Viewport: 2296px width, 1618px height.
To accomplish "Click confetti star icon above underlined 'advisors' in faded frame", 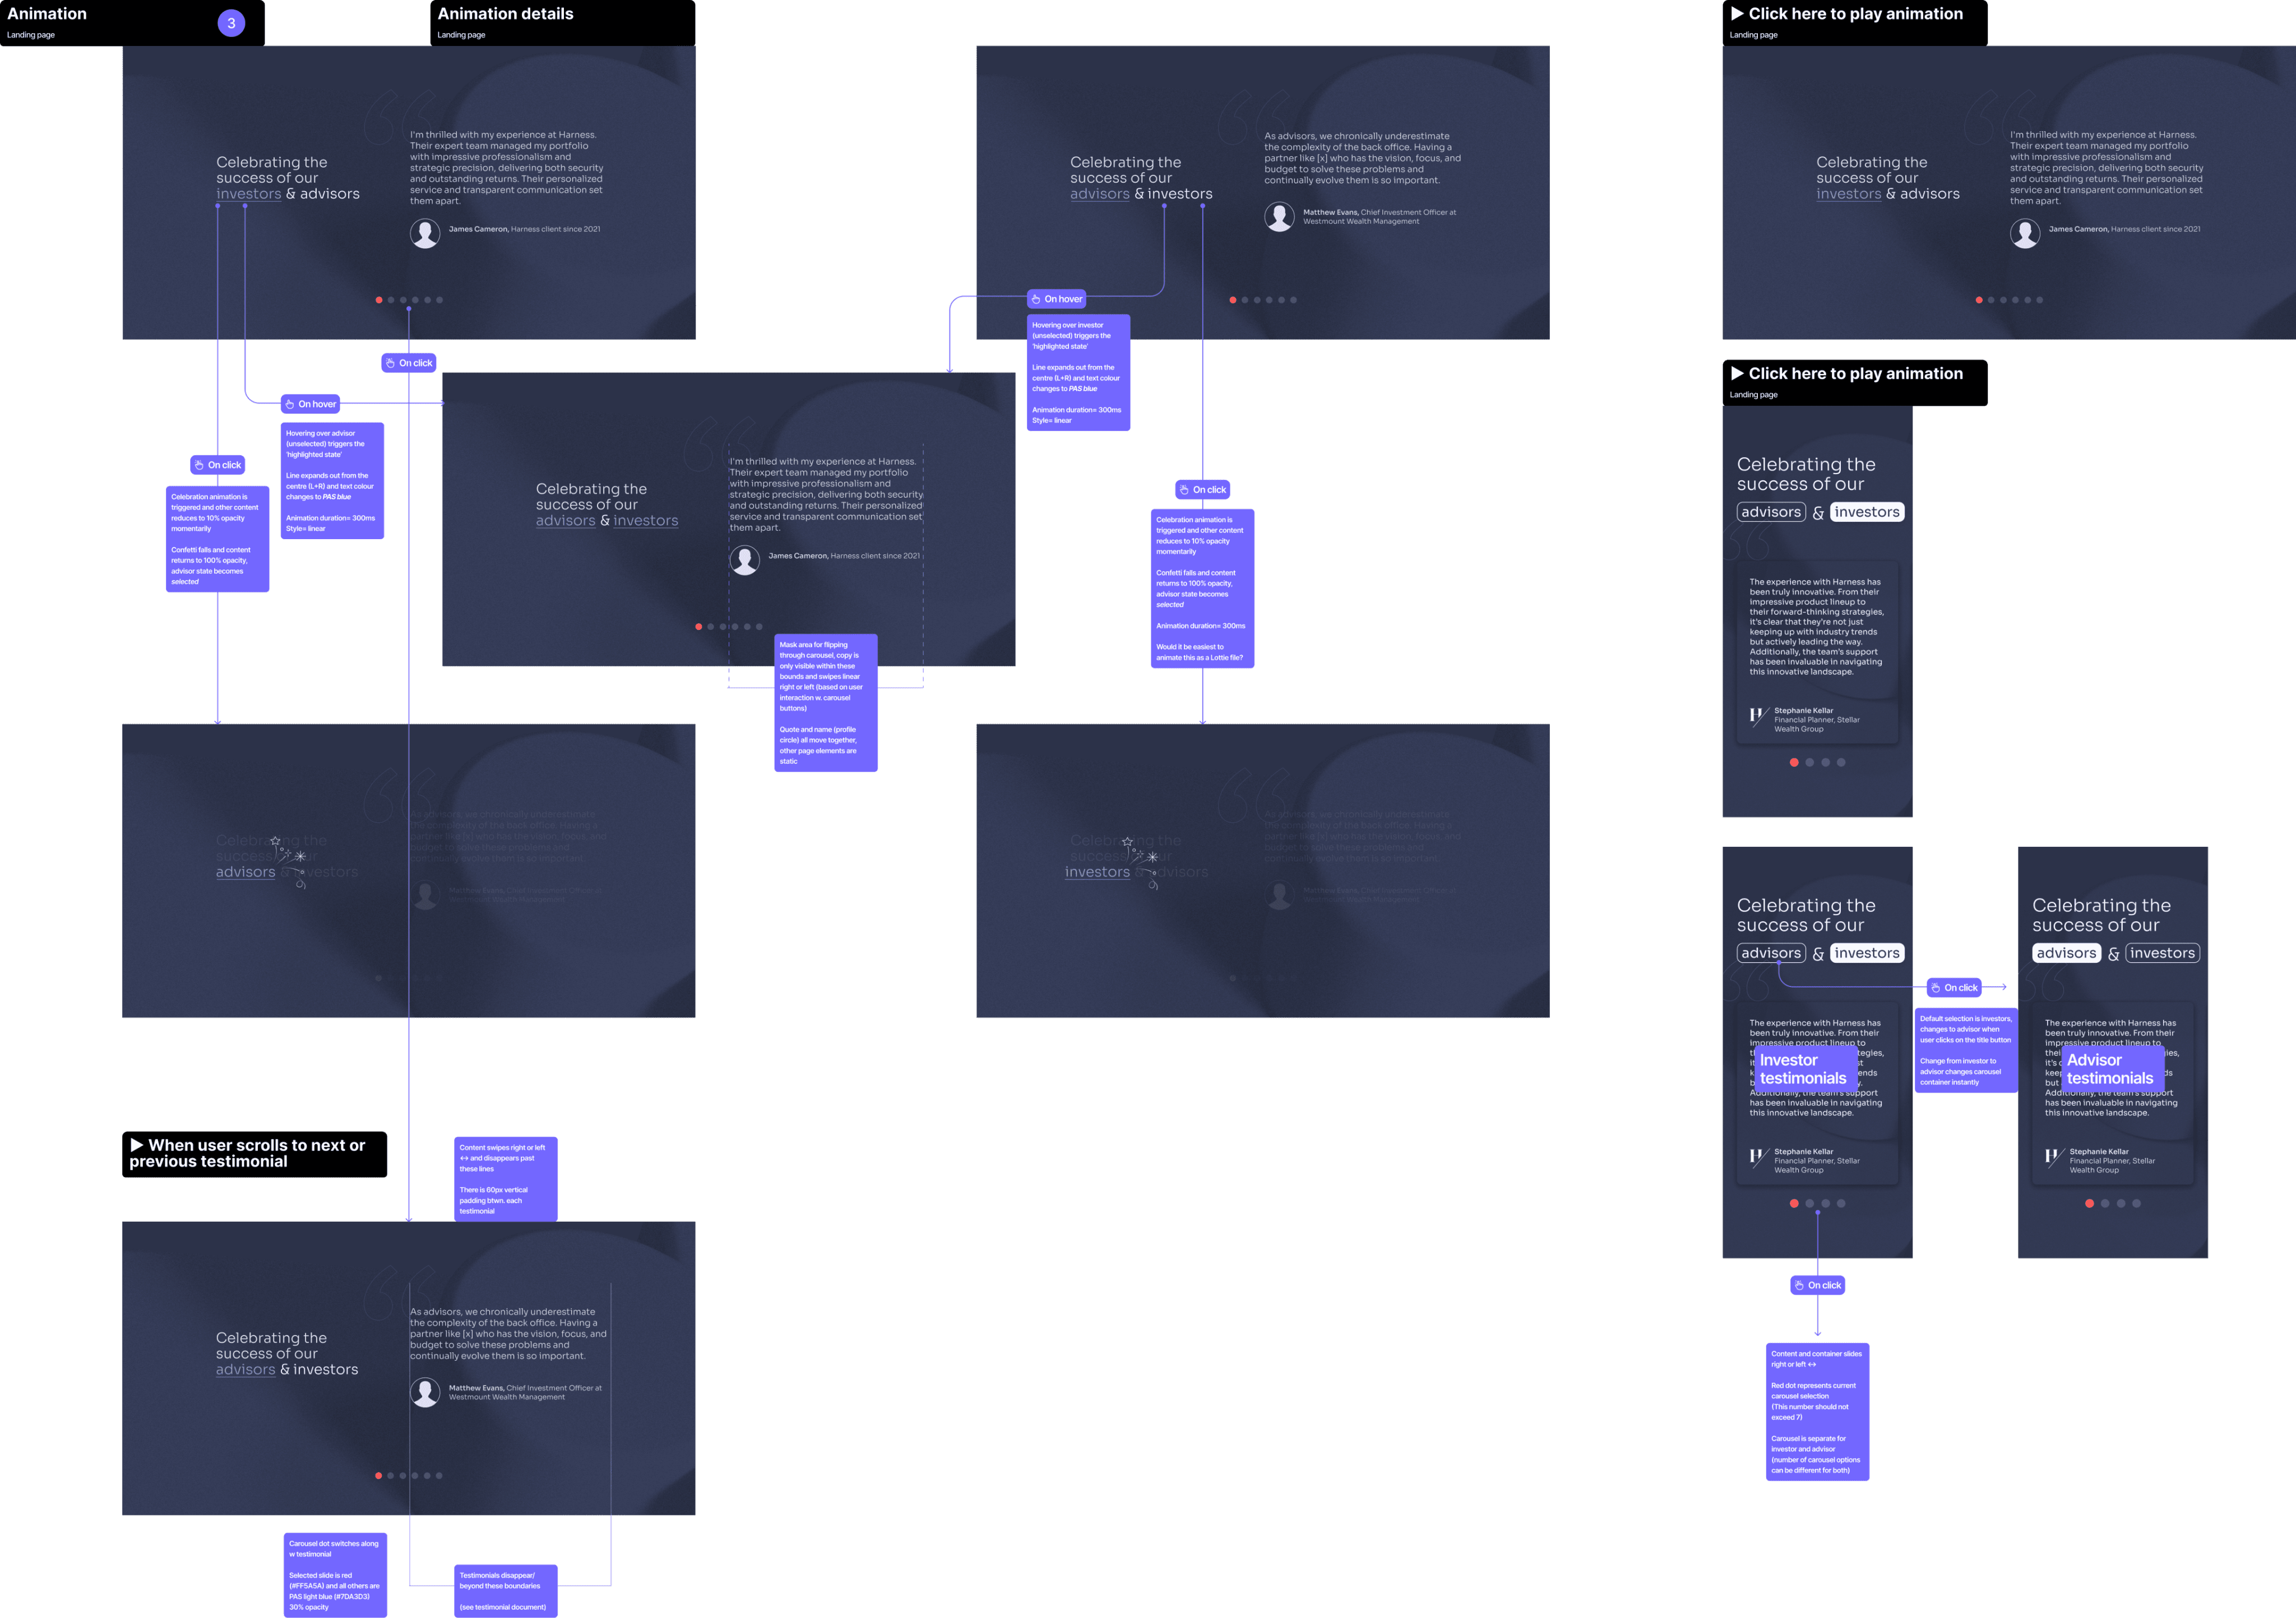I will coord(275,841).
